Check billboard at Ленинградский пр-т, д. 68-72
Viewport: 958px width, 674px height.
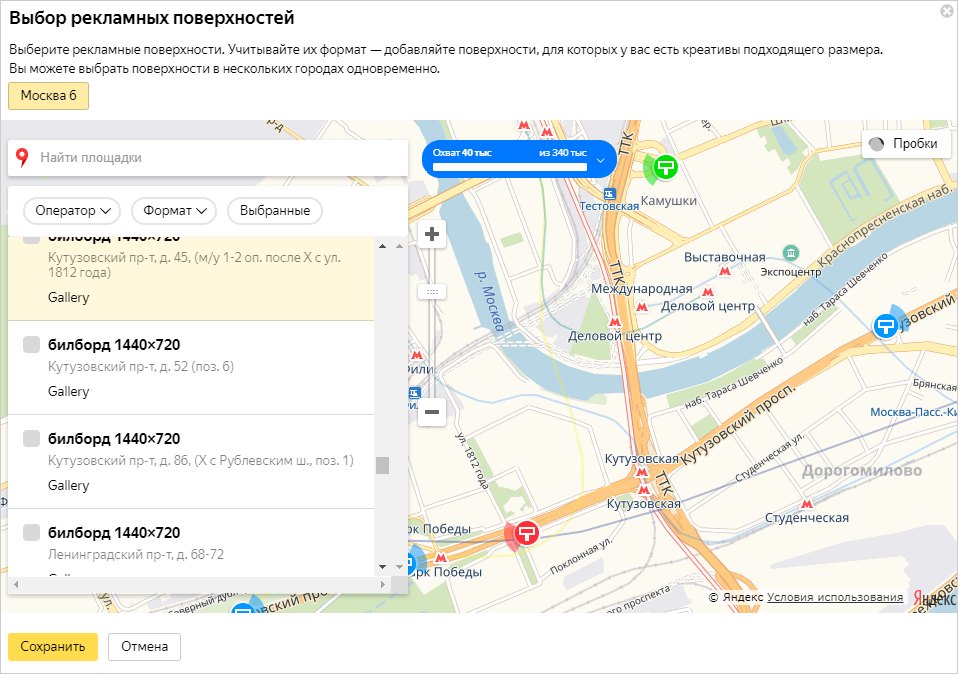click(31, 532)
